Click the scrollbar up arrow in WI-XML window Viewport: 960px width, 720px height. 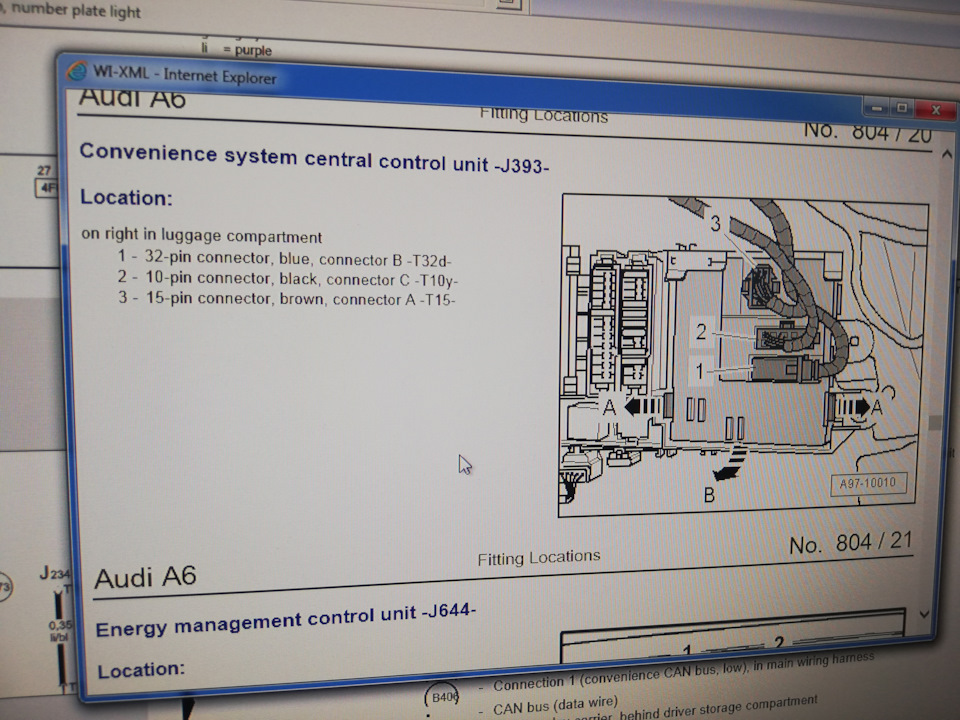point(946,154)
